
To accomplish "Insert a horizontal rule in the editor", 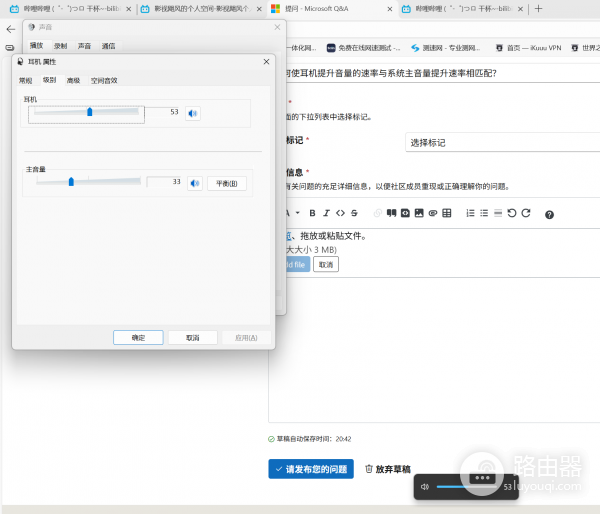I will (498, 213).
